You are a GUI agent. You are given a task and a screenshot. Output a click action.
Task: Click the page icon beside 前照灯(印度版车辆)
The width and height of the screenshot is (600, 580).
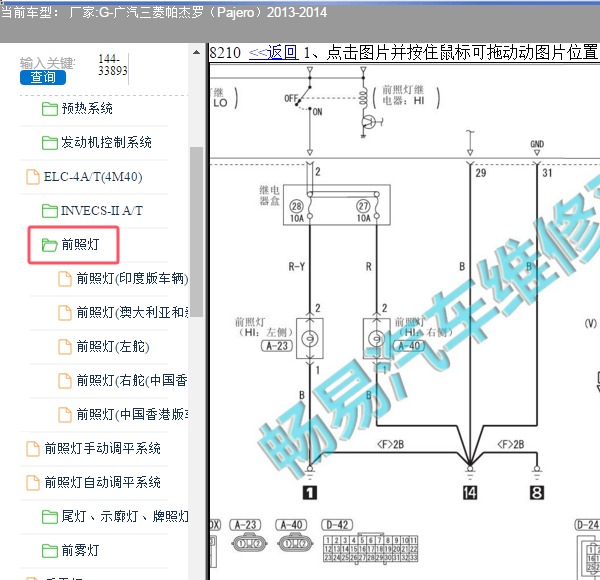click(65, 279)
